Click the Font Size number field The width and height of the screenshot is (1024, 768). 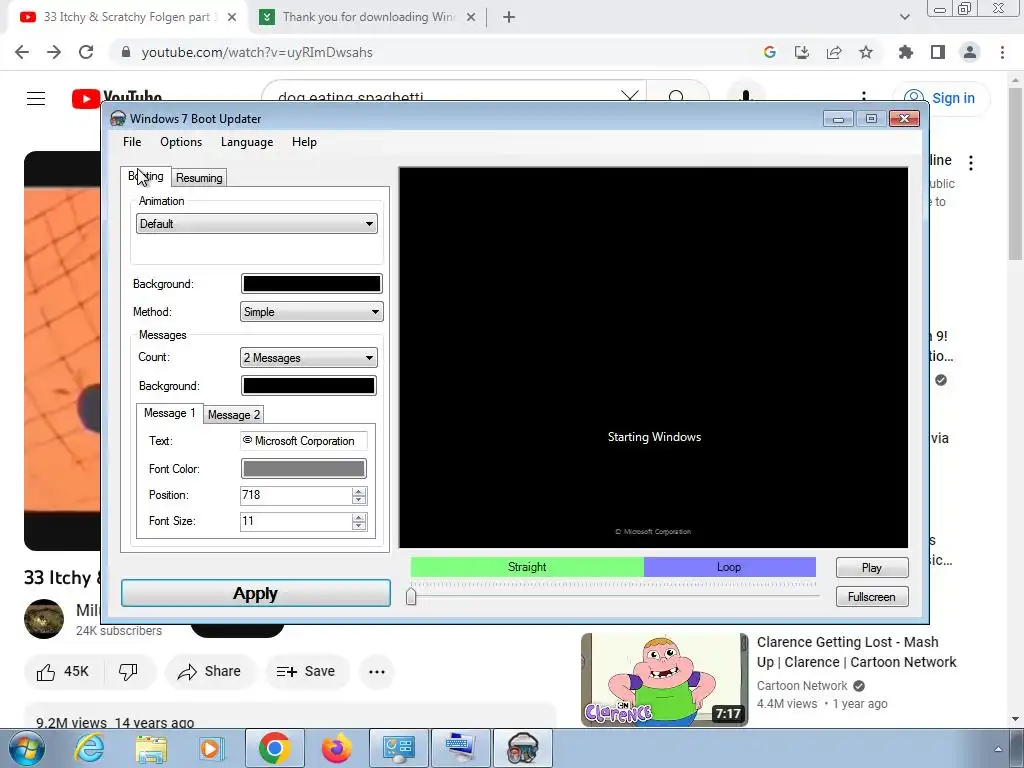(296, 521)
